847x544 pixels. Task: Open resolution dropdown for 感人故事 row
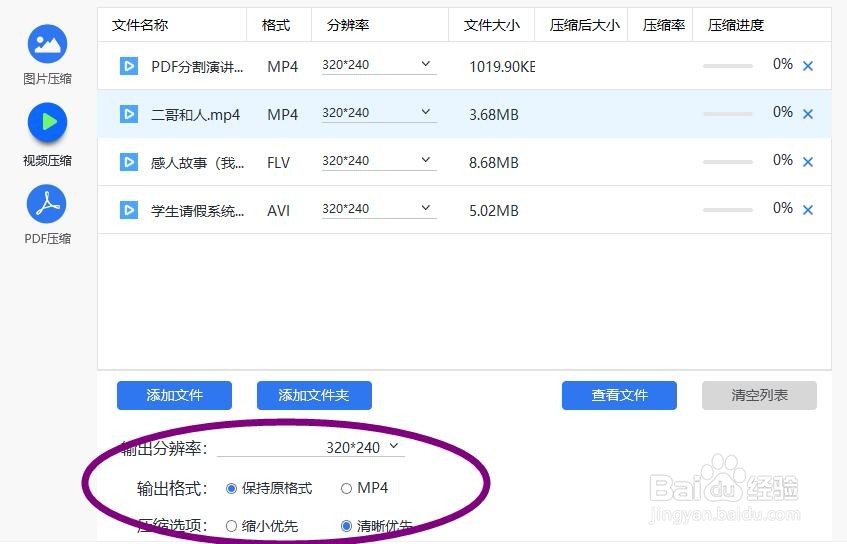click(x=379, y=161)
